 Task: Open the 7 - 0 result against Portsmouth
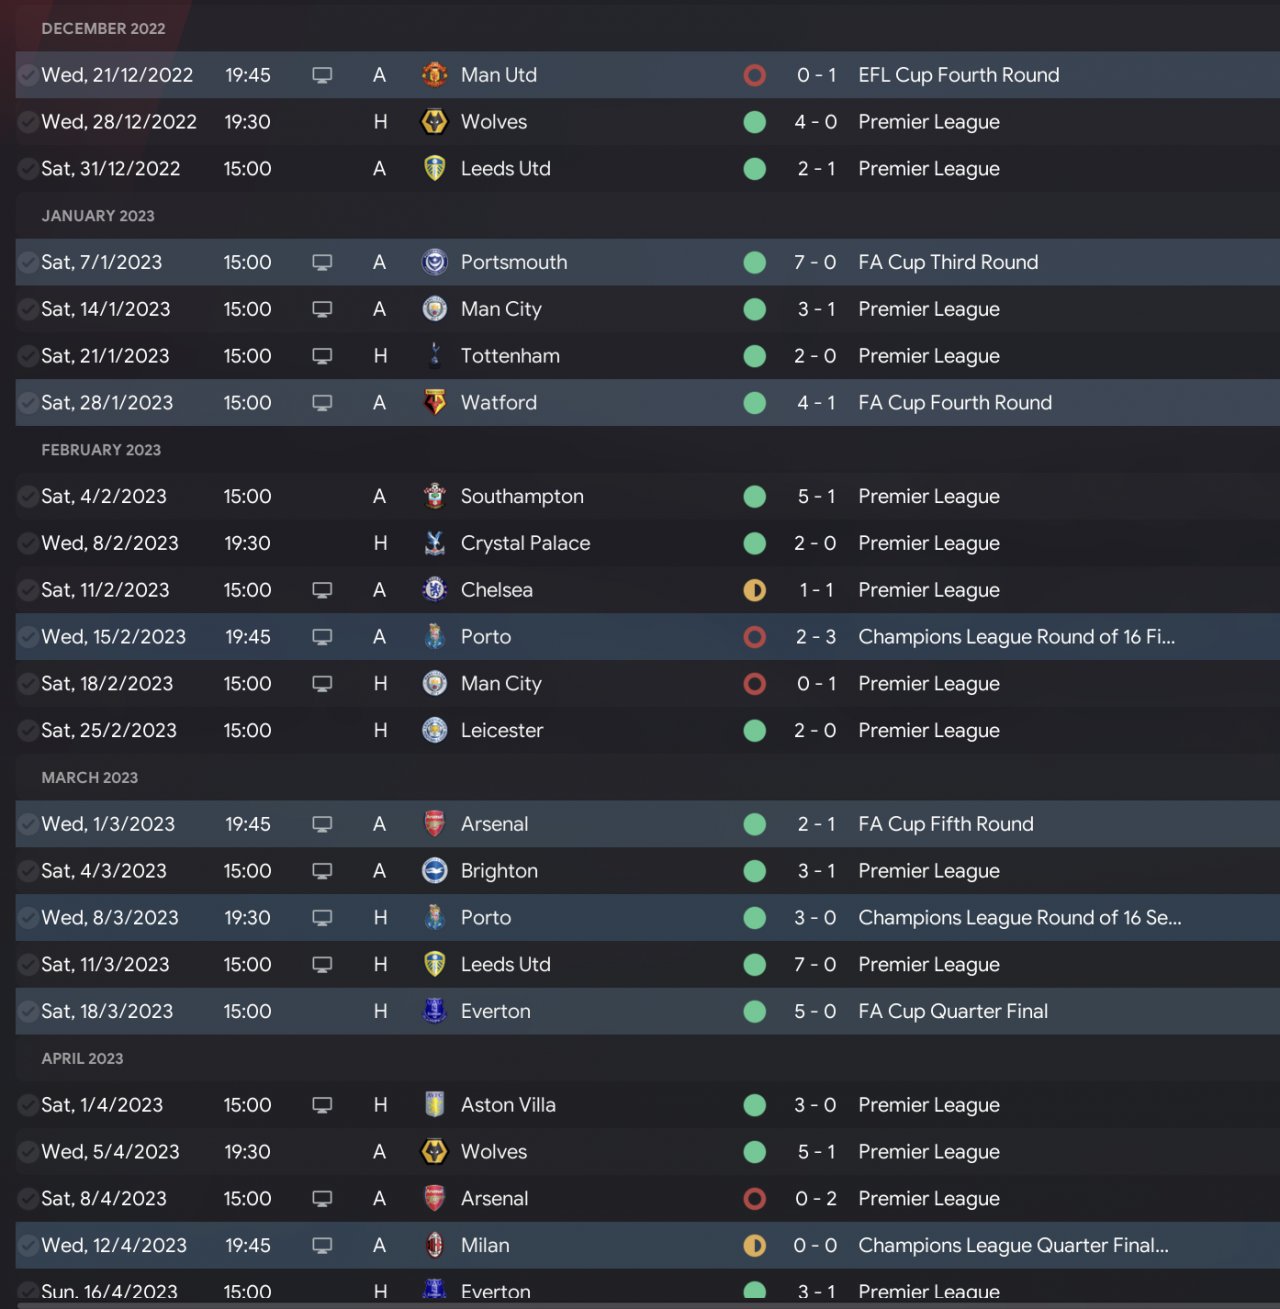coord(815,262)
